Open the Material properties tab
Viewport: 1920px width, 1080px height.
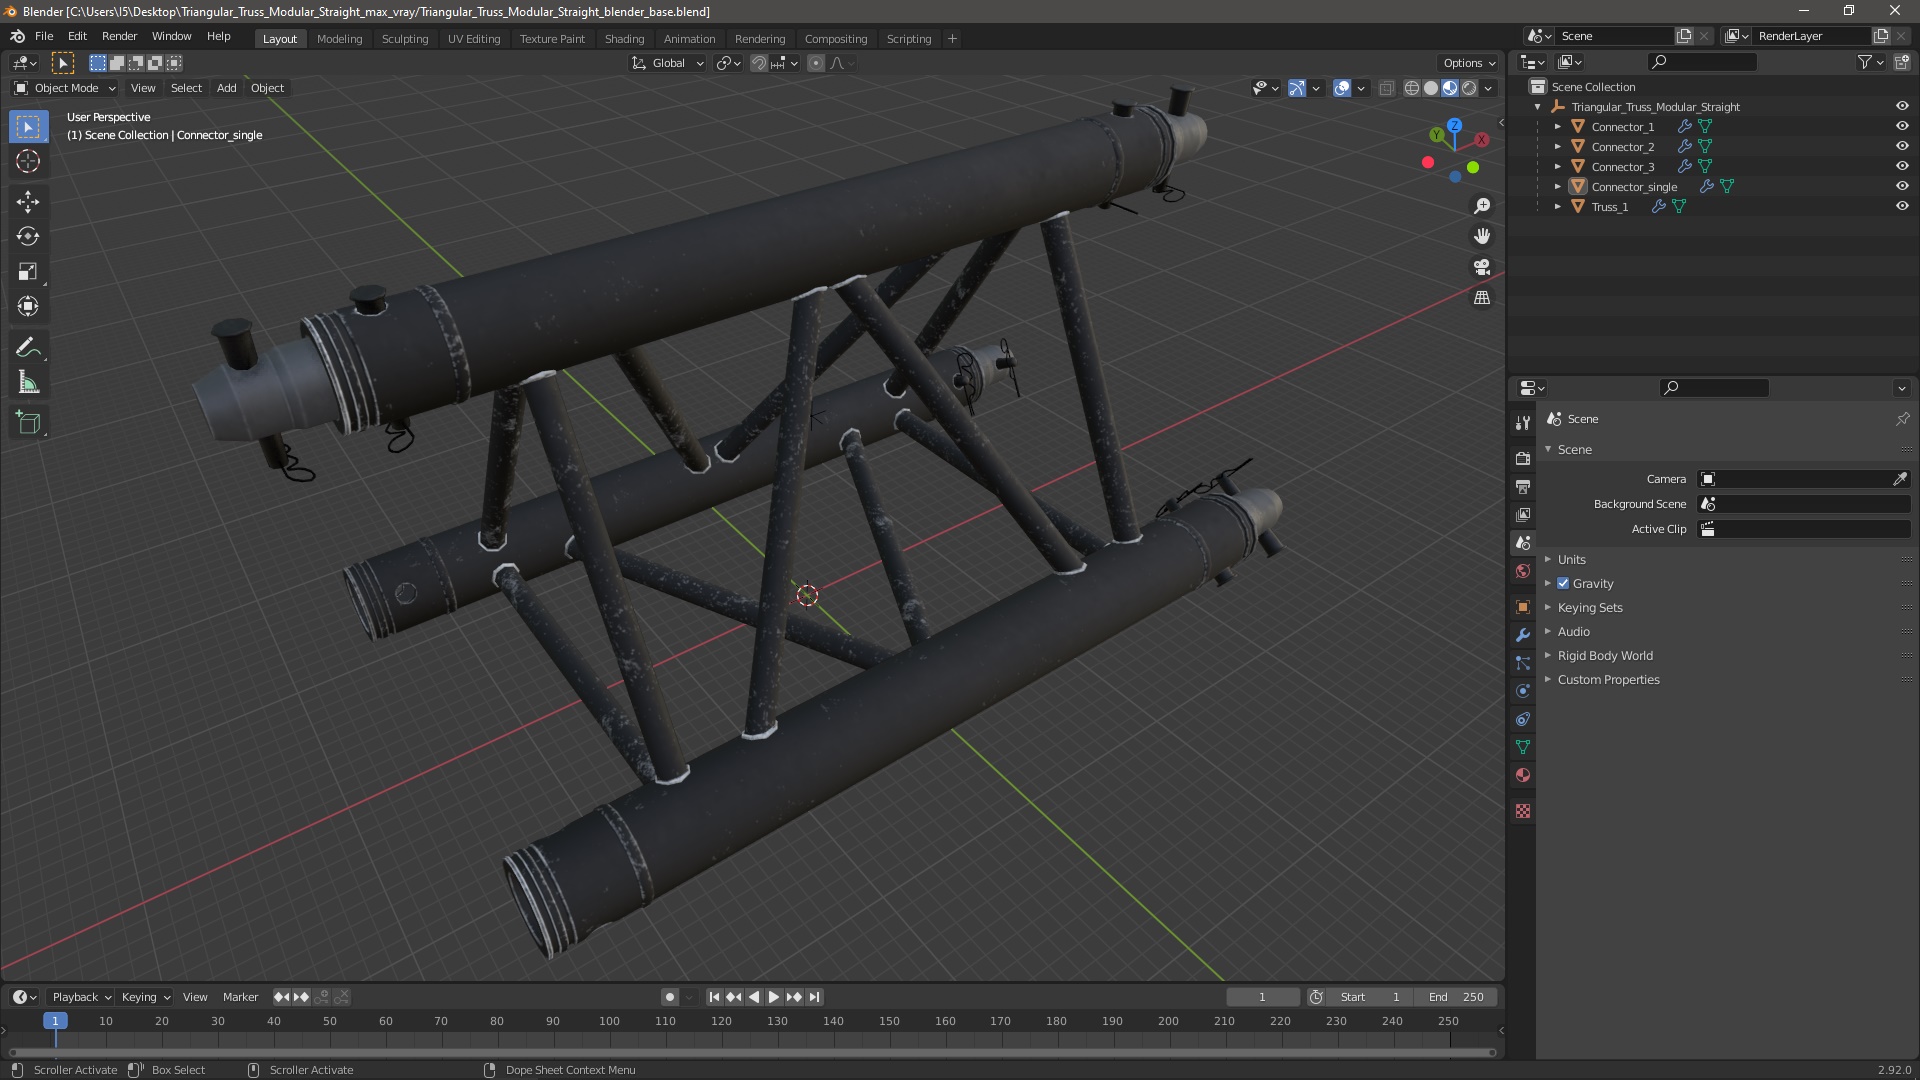(1523, 775)
